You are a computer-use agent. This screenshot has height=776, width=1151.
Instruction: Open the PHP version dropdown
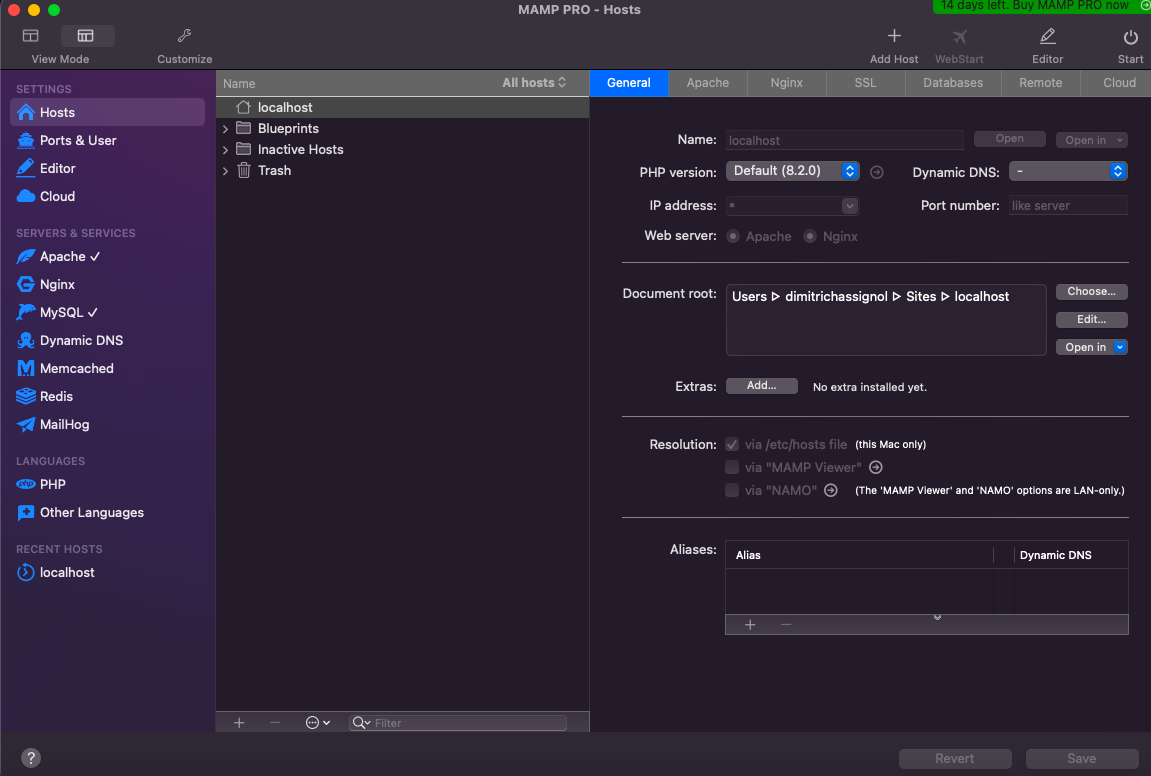(x=793, y=170)
